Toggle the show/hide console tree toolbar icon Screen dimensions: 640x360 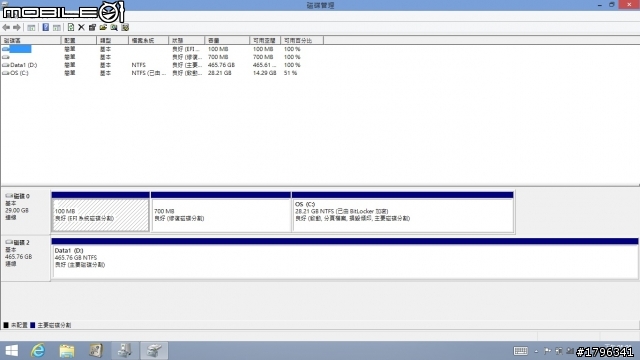[x=31, y=27]
